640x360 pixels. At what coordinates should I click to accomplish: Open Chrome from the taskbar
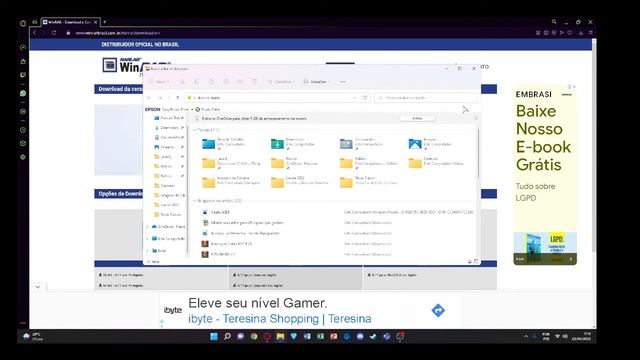point(254,337)
